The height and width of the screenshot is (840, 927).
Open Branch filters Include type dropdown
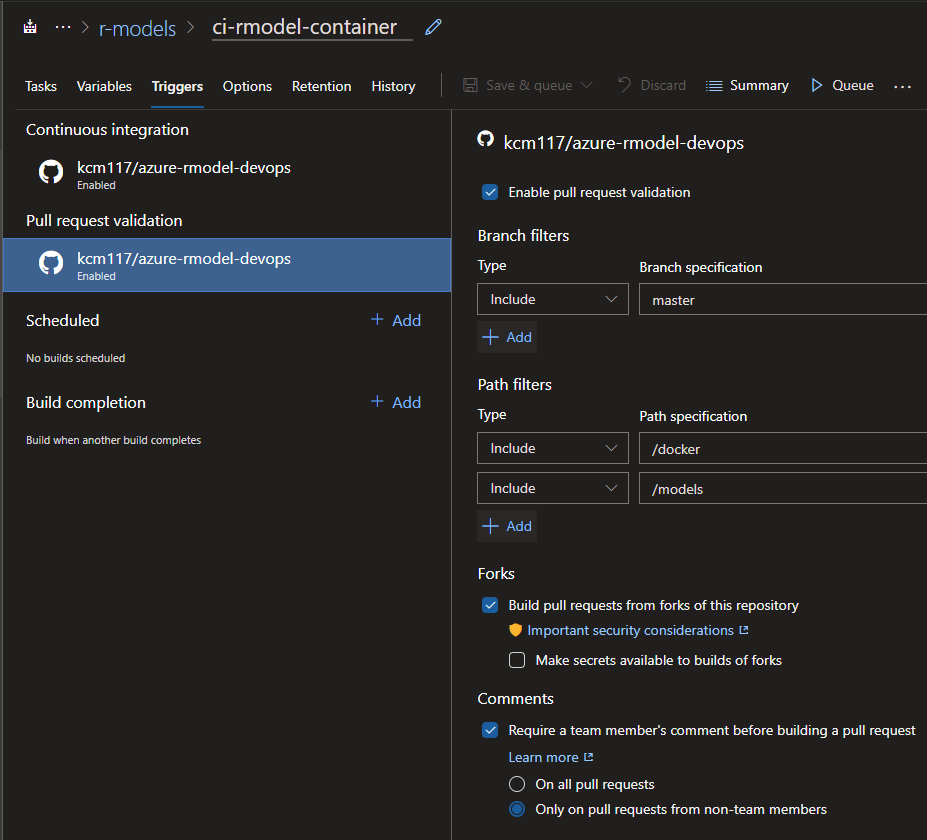pos(553,299)
